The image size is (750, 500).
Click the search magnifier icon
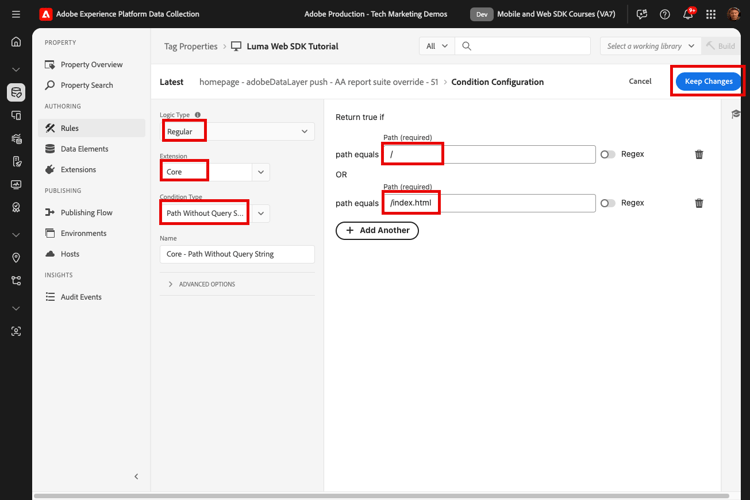[466, 46]
